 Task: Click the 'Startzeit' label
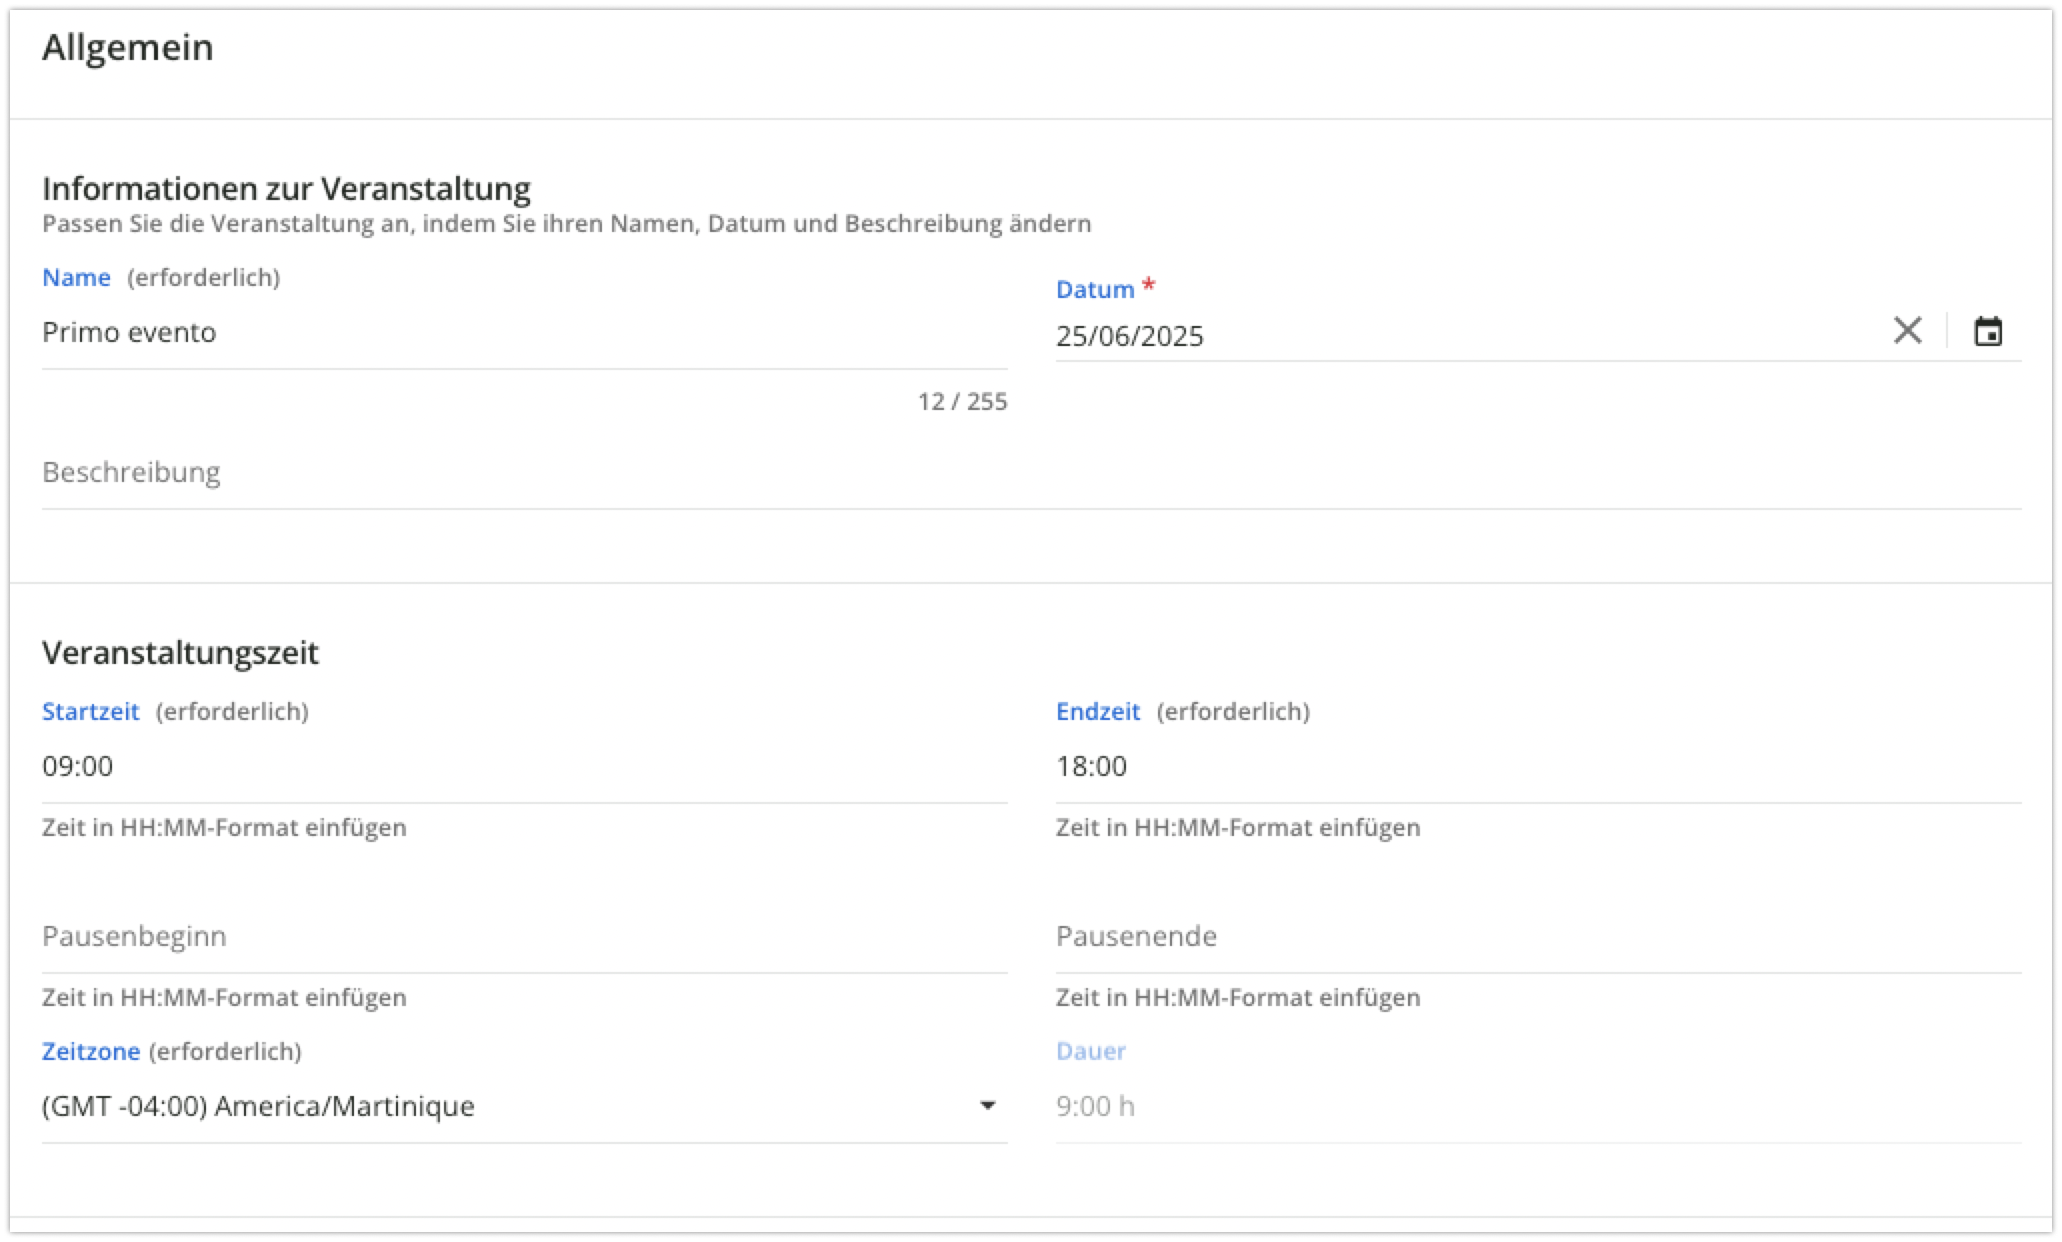coord(91,711)
